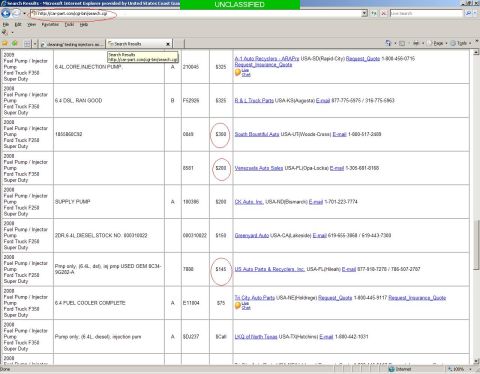Switch to the cleaning/testing injectors tab
Image resolution: width=480 pixels, height=374 pixels.
point(72,44)
